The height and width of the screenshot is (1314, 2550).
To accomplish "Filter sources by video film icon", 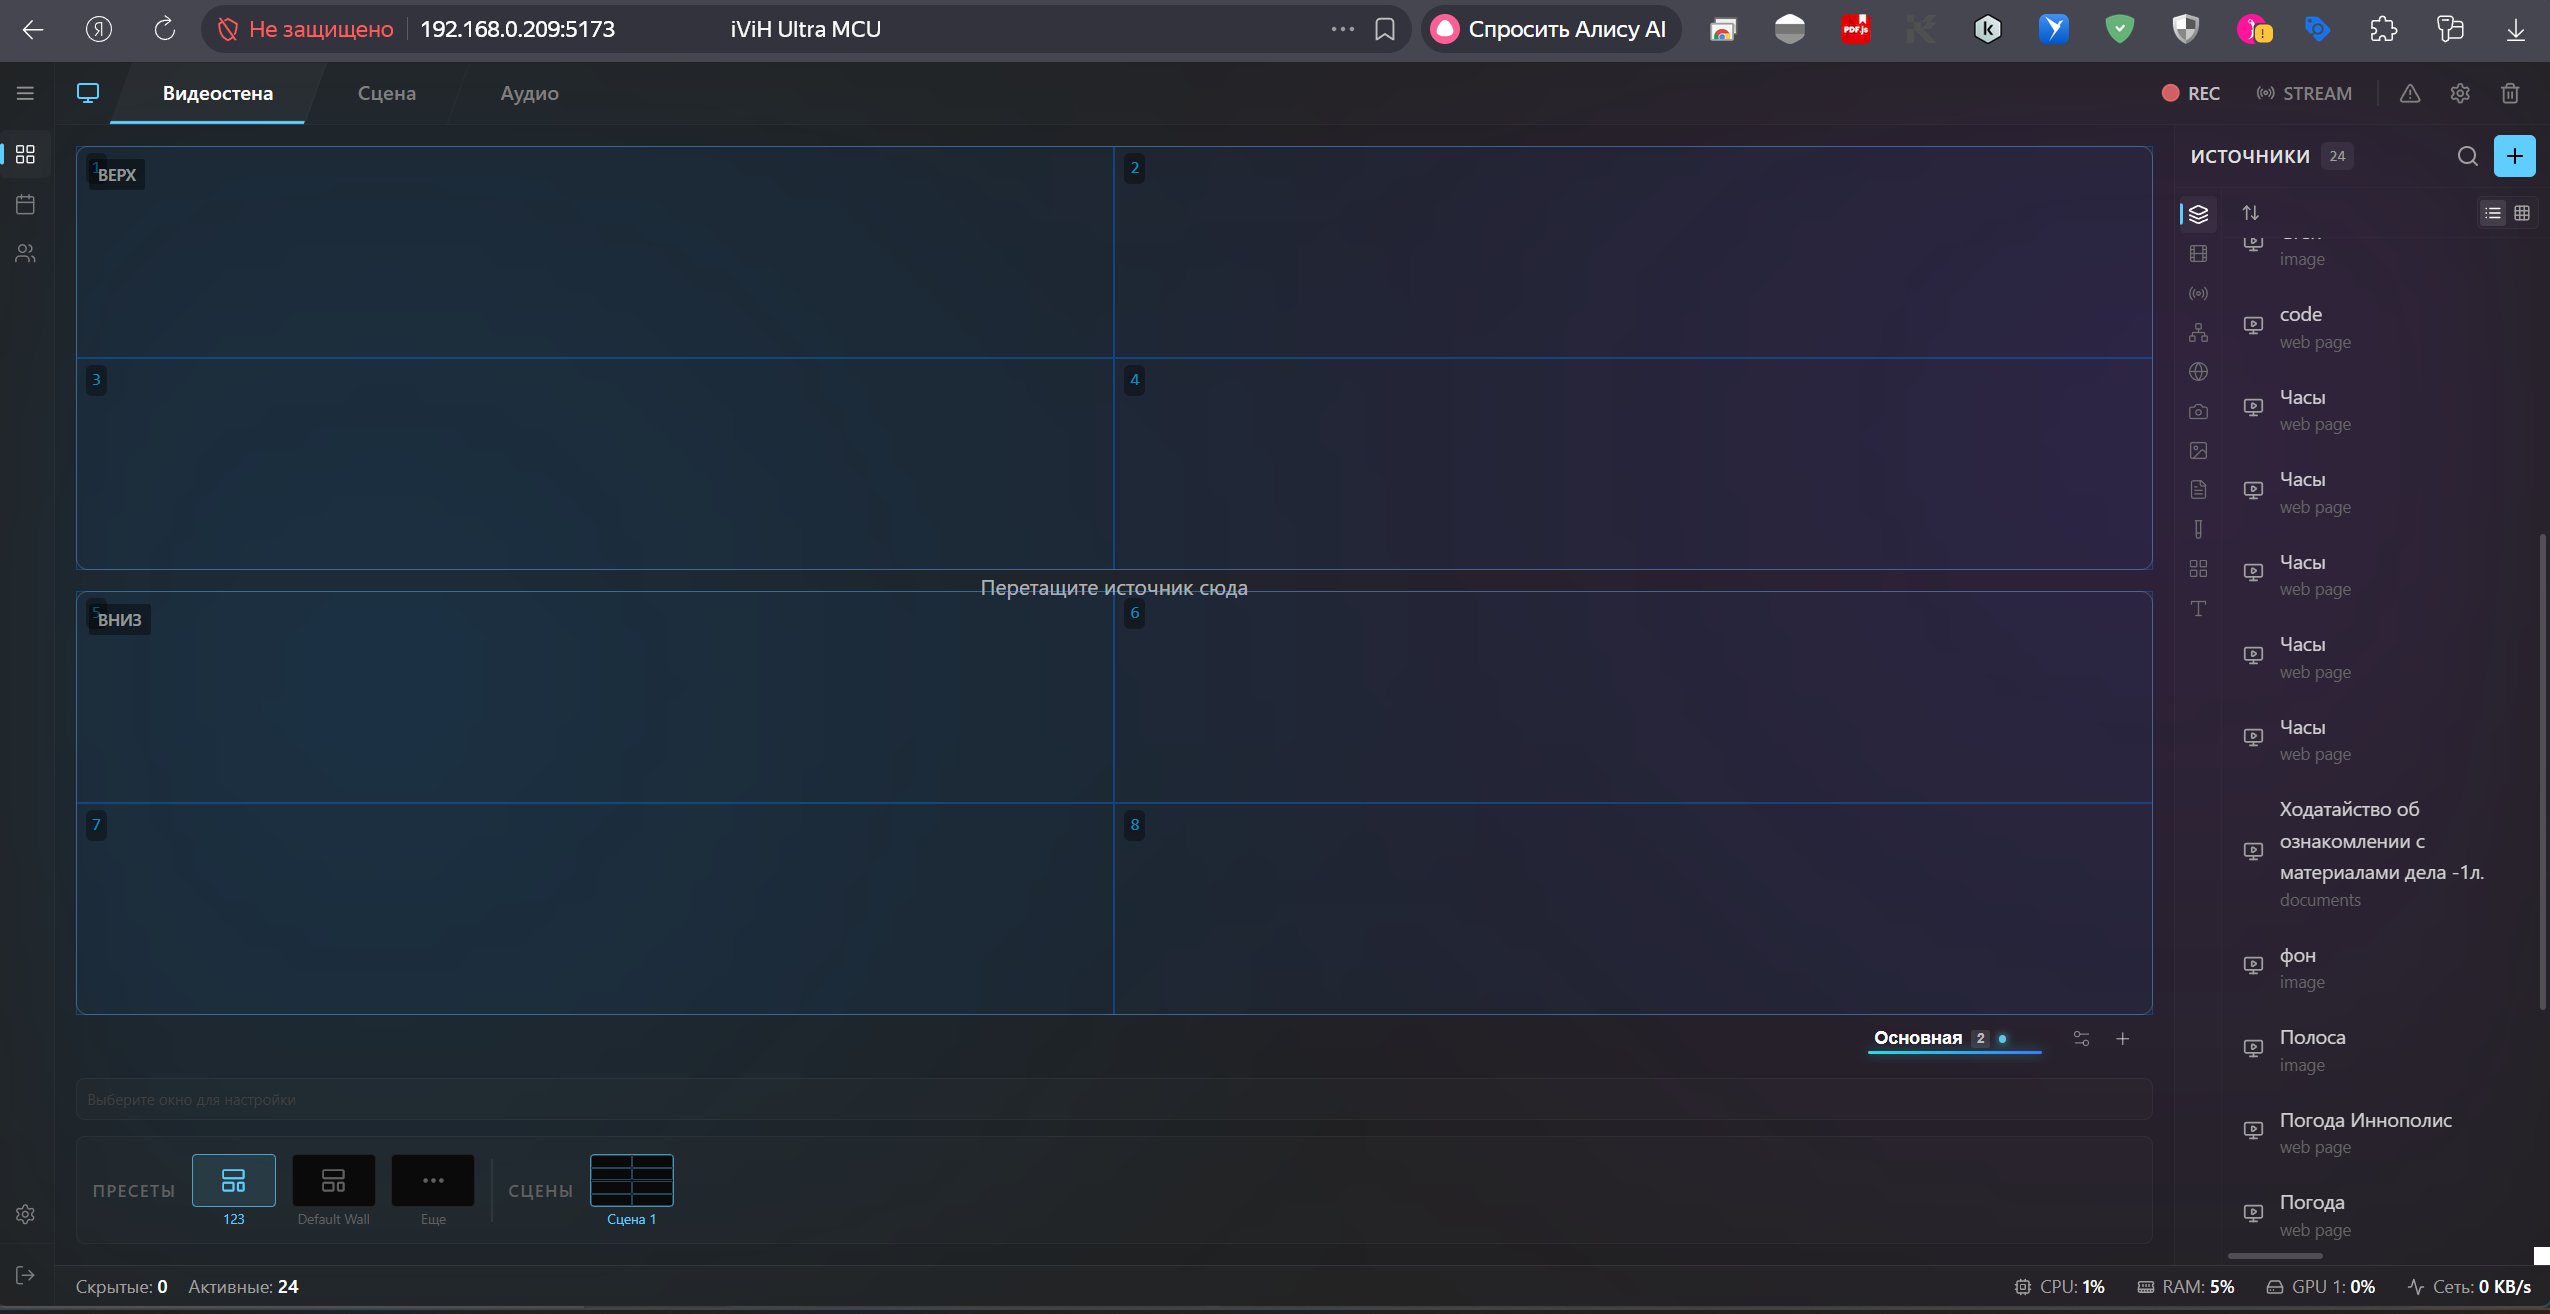I will pyautogui.click(x=2198, y=254).
